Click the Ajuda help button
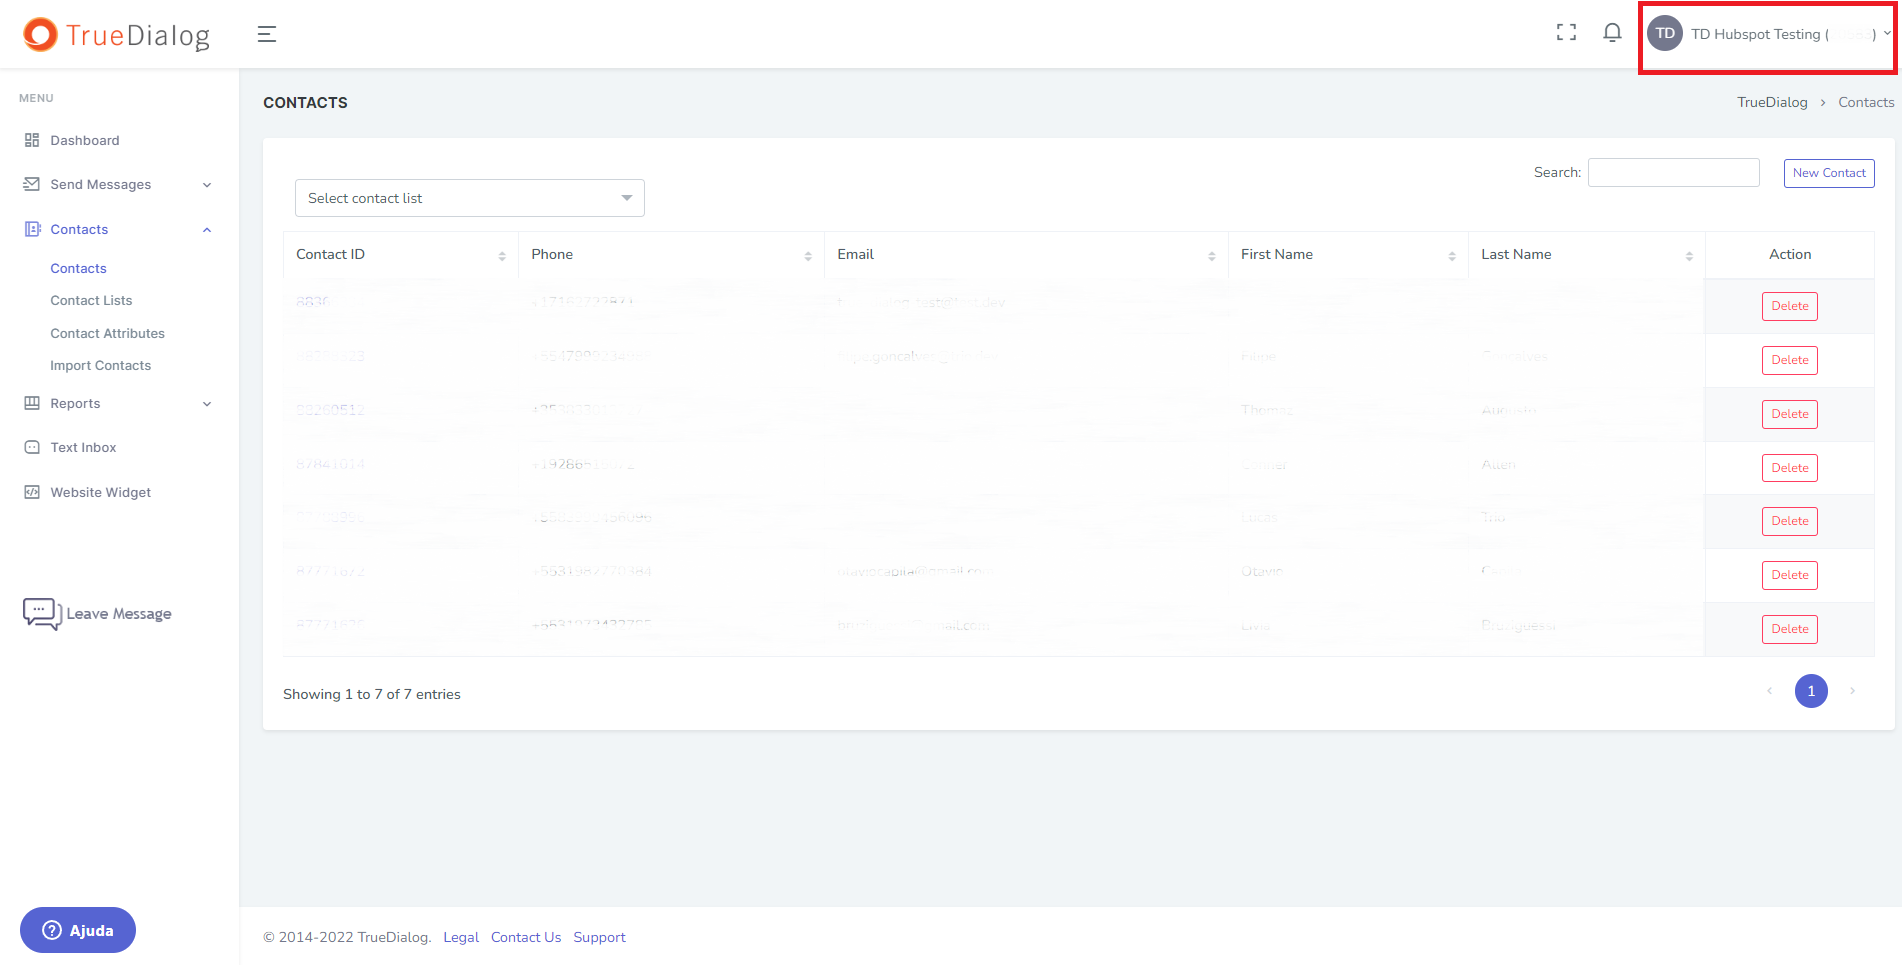Image resolution: width=1902 pixels, height=965 pixels. [x=78, y=930]
